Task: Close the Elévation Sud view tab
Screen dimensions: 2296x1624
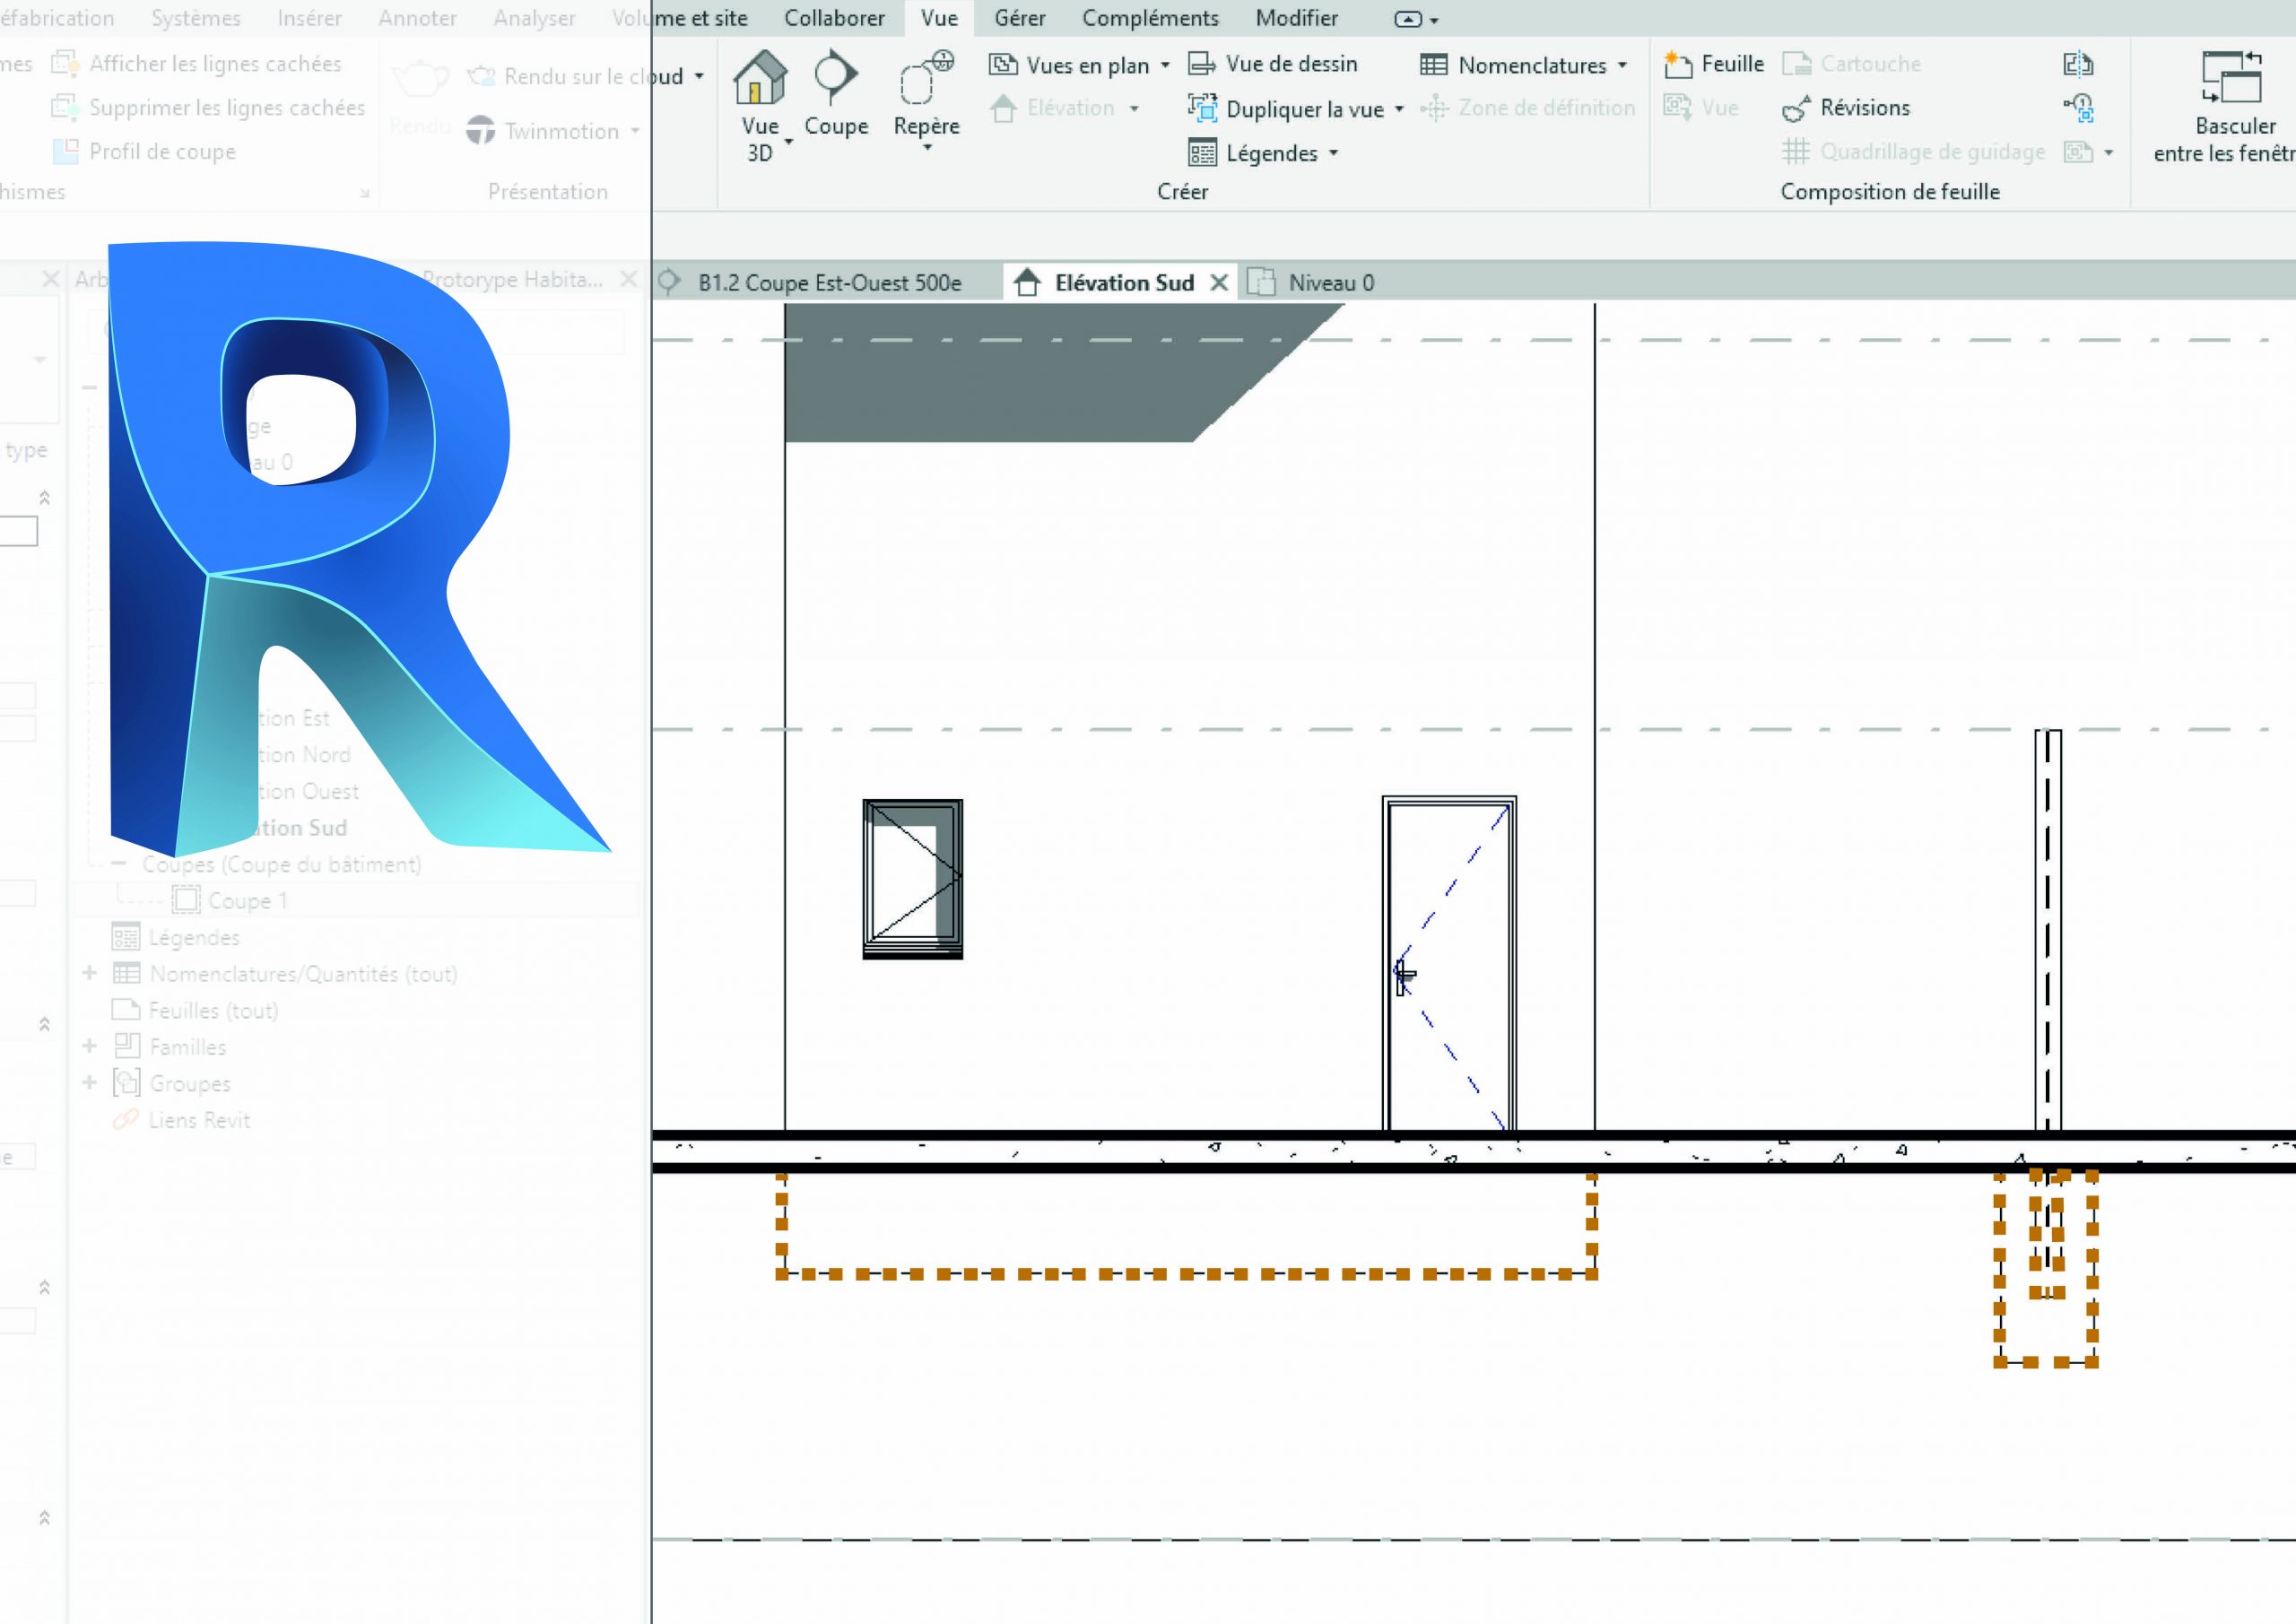Action: [x=1219, y=283]
